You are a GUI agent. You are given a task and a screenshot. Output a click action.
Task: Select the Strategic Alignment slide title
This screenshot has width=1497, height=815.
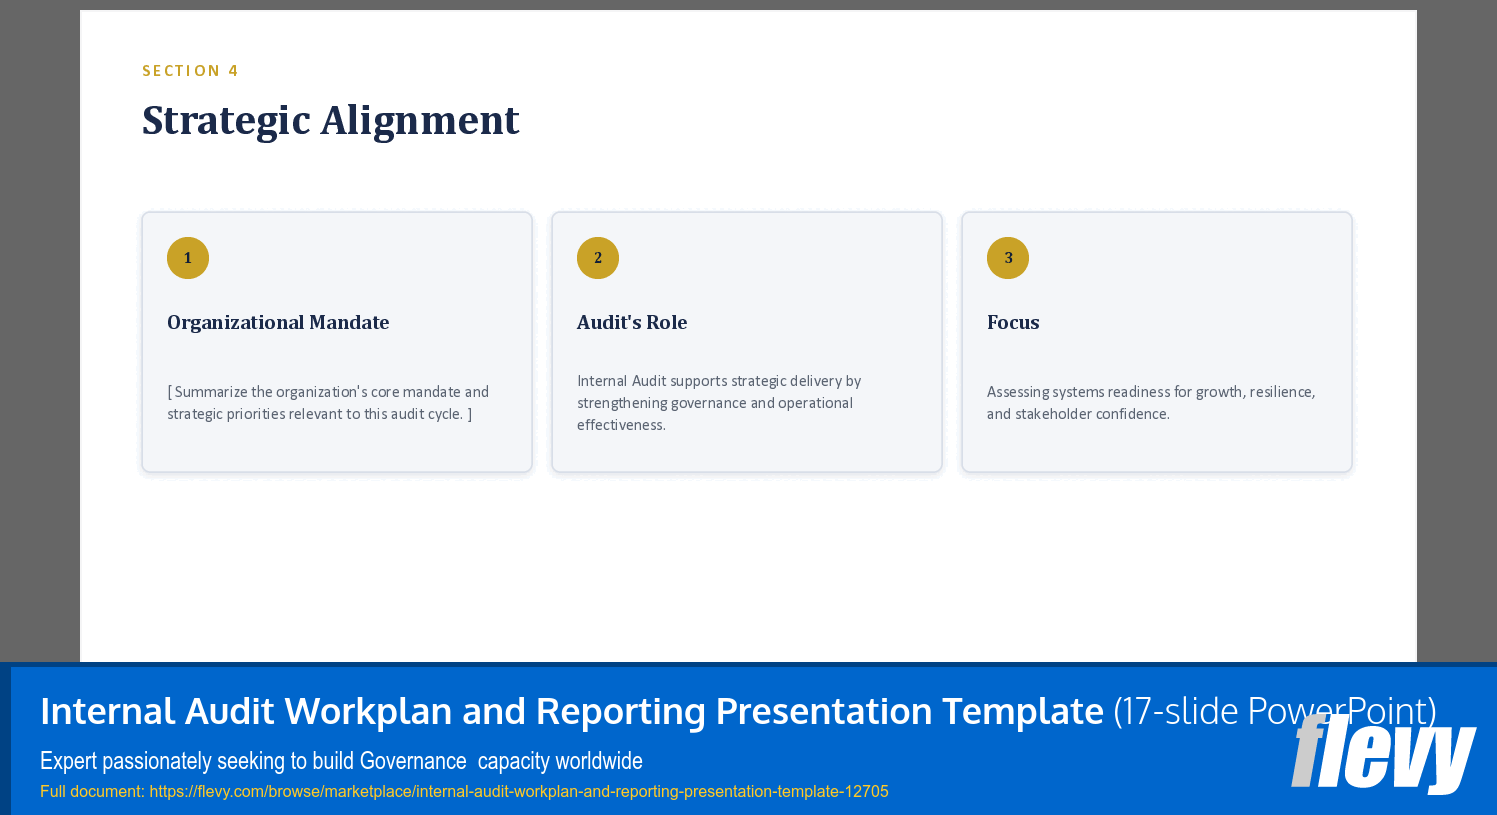click(331, 121)
